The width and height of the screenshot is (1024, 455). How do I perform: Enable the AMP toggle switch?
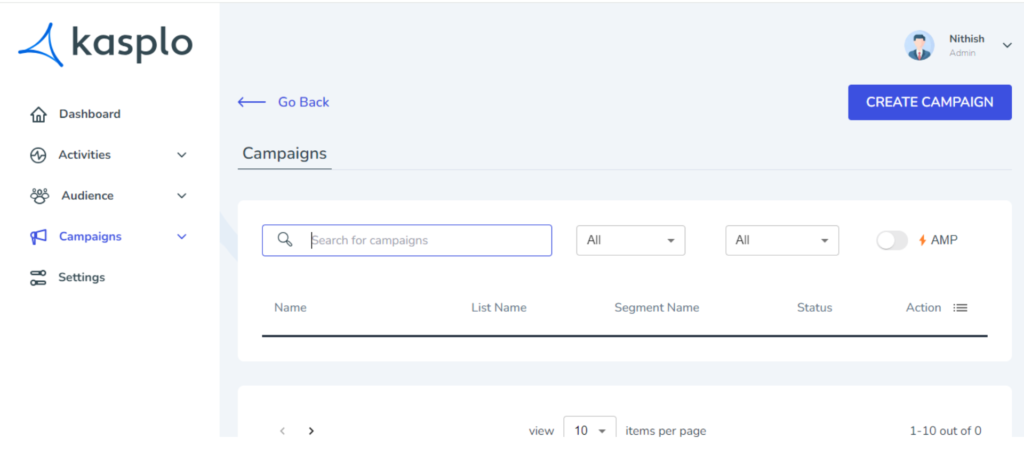coord(891,240)
